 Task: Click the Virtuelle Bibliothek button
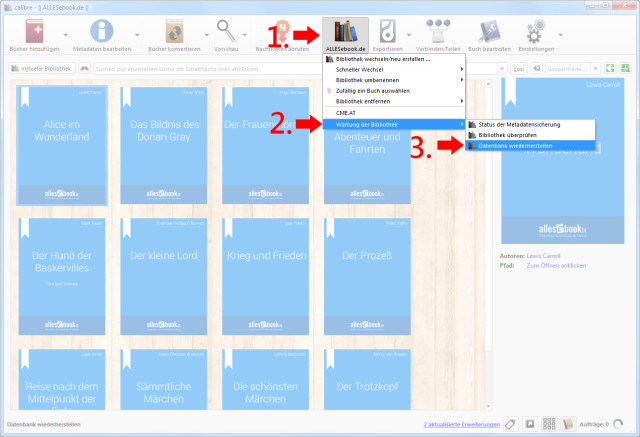(x=42, y=69)
